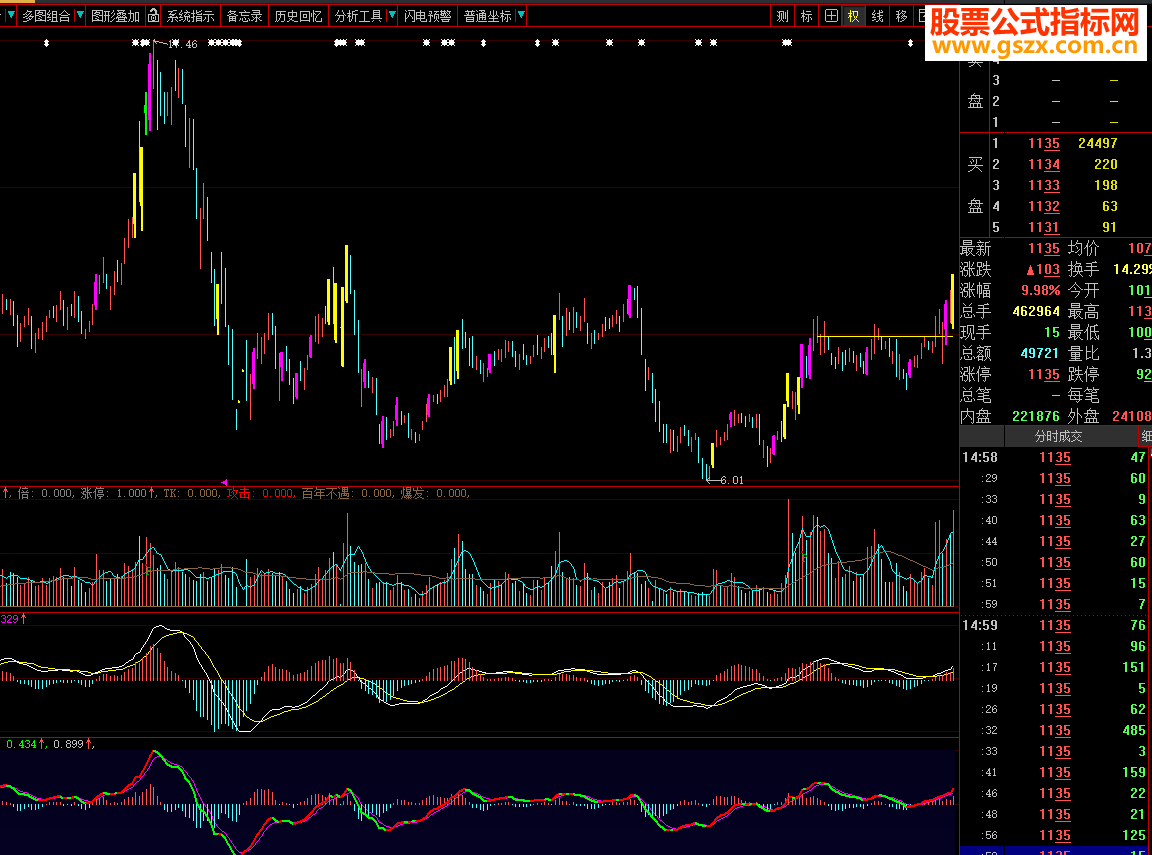Open the 系统指示 menu

pyautogui.click(x=190, y=16)
